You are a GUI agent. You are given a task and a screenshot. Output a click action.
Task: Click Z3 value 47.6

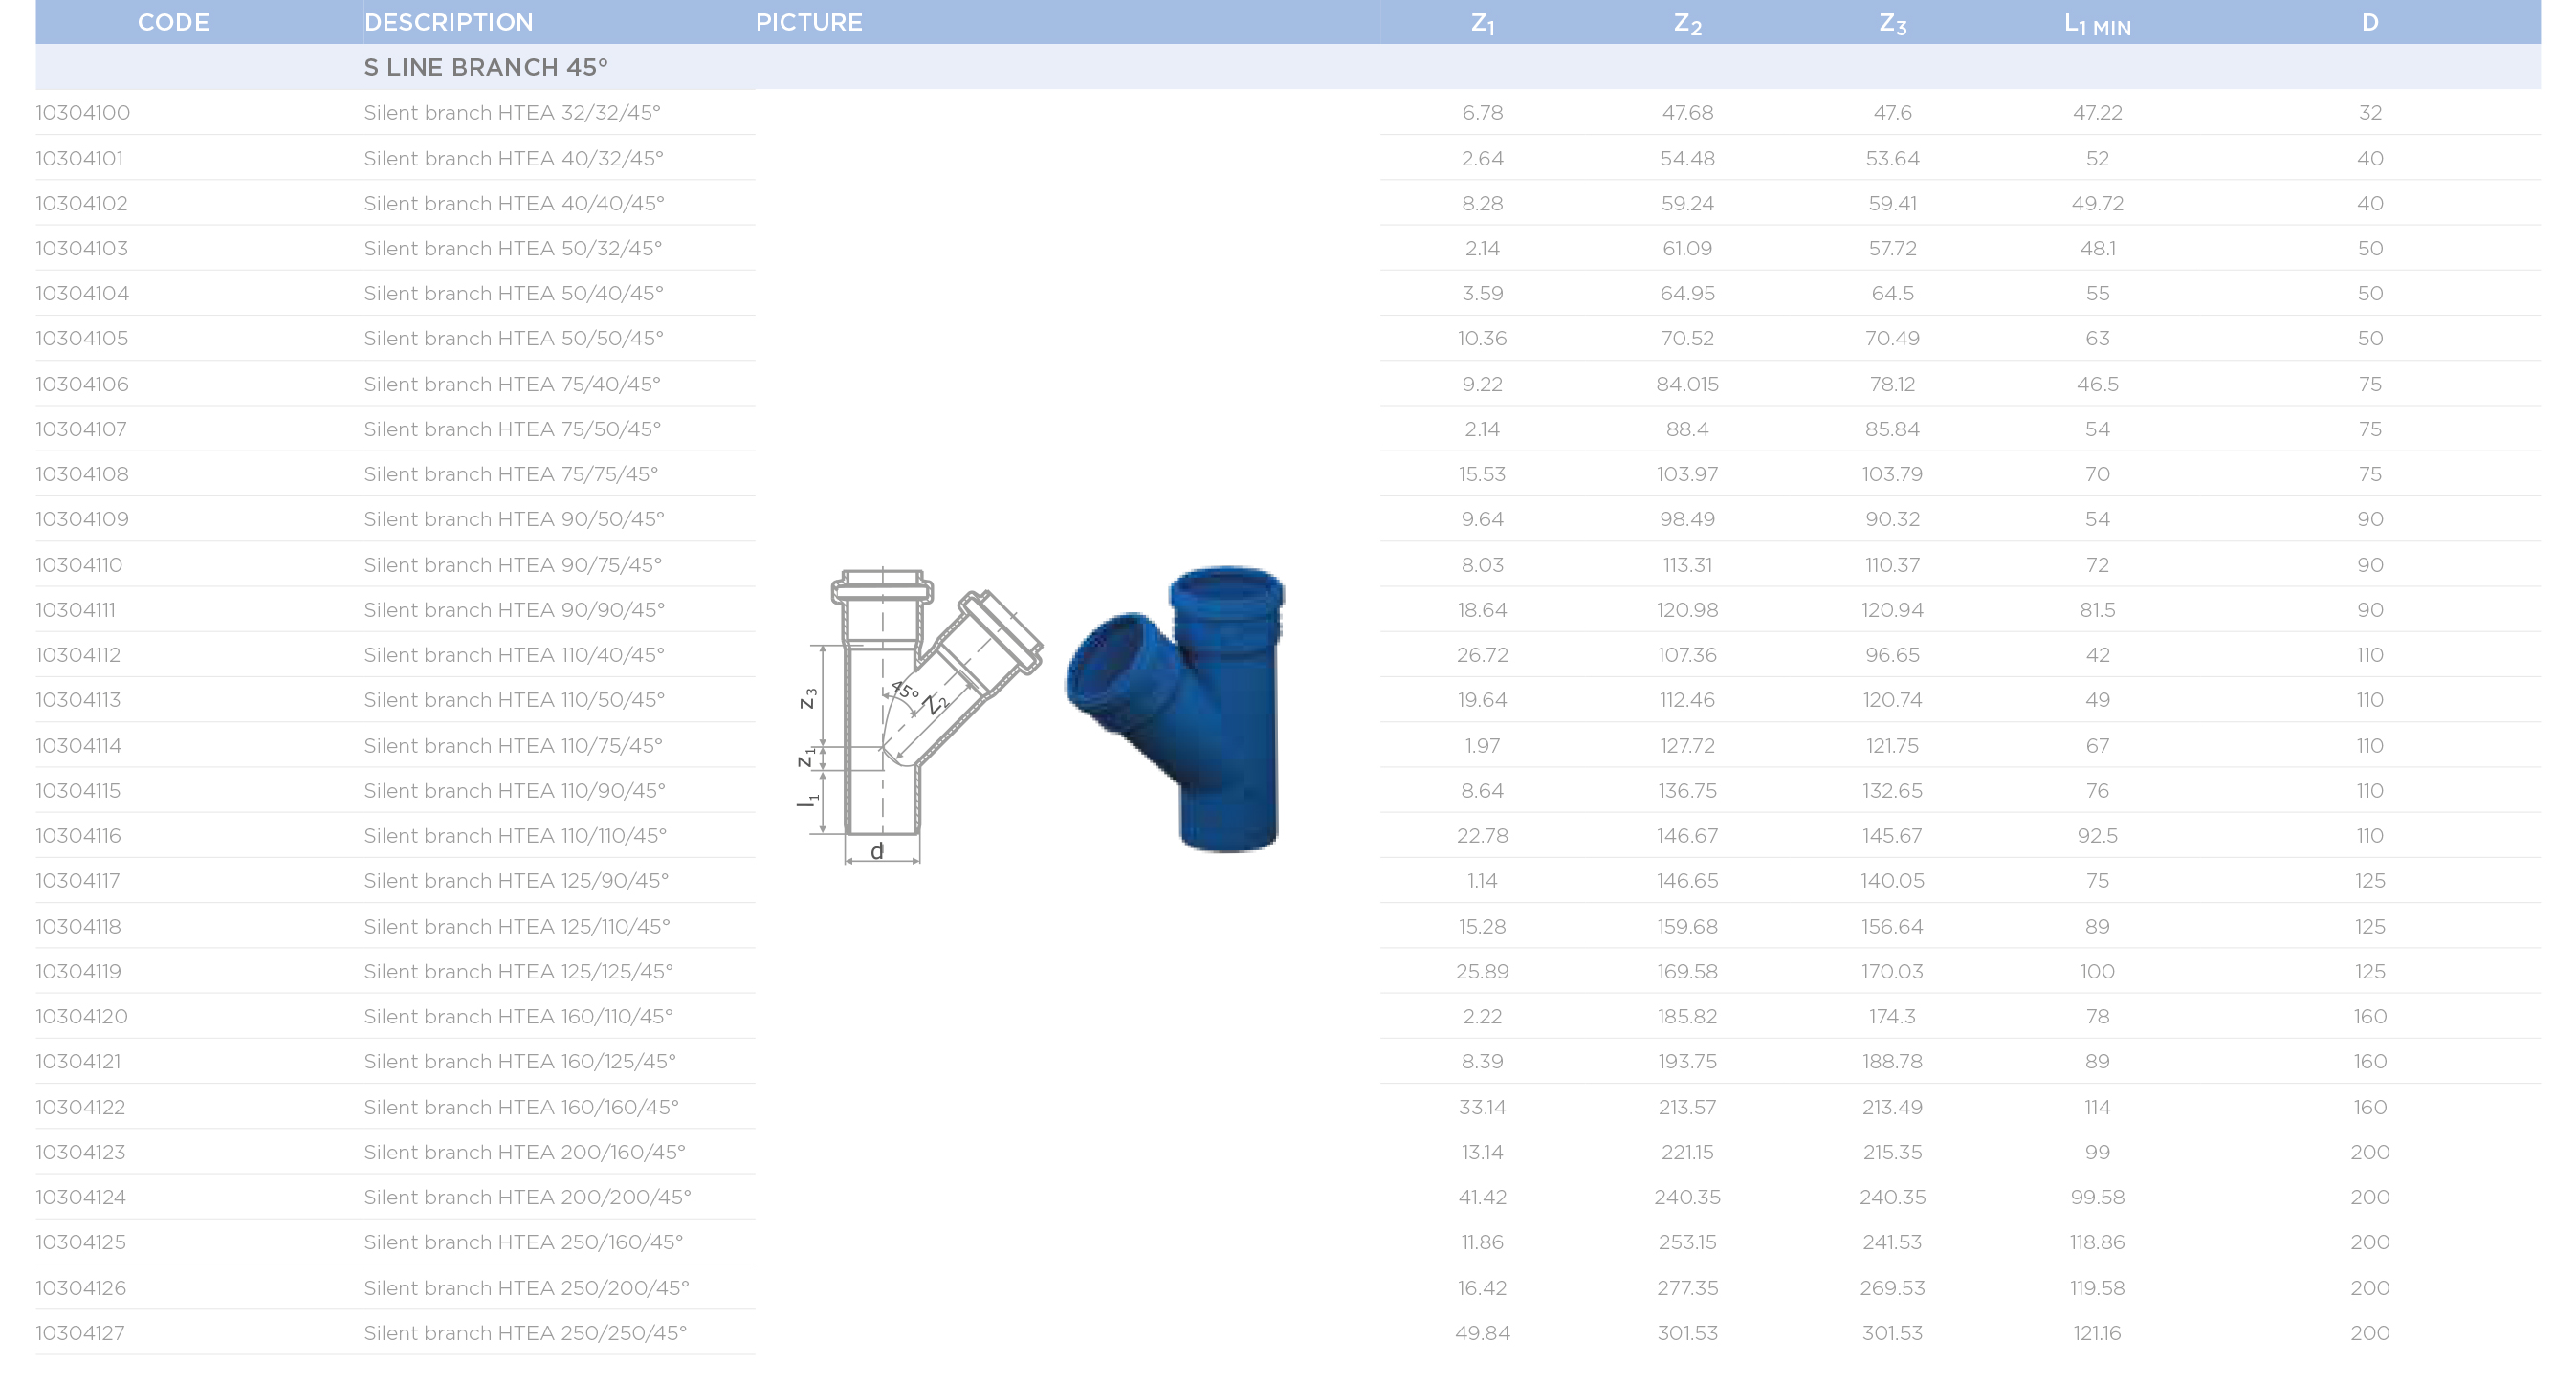1892,112
